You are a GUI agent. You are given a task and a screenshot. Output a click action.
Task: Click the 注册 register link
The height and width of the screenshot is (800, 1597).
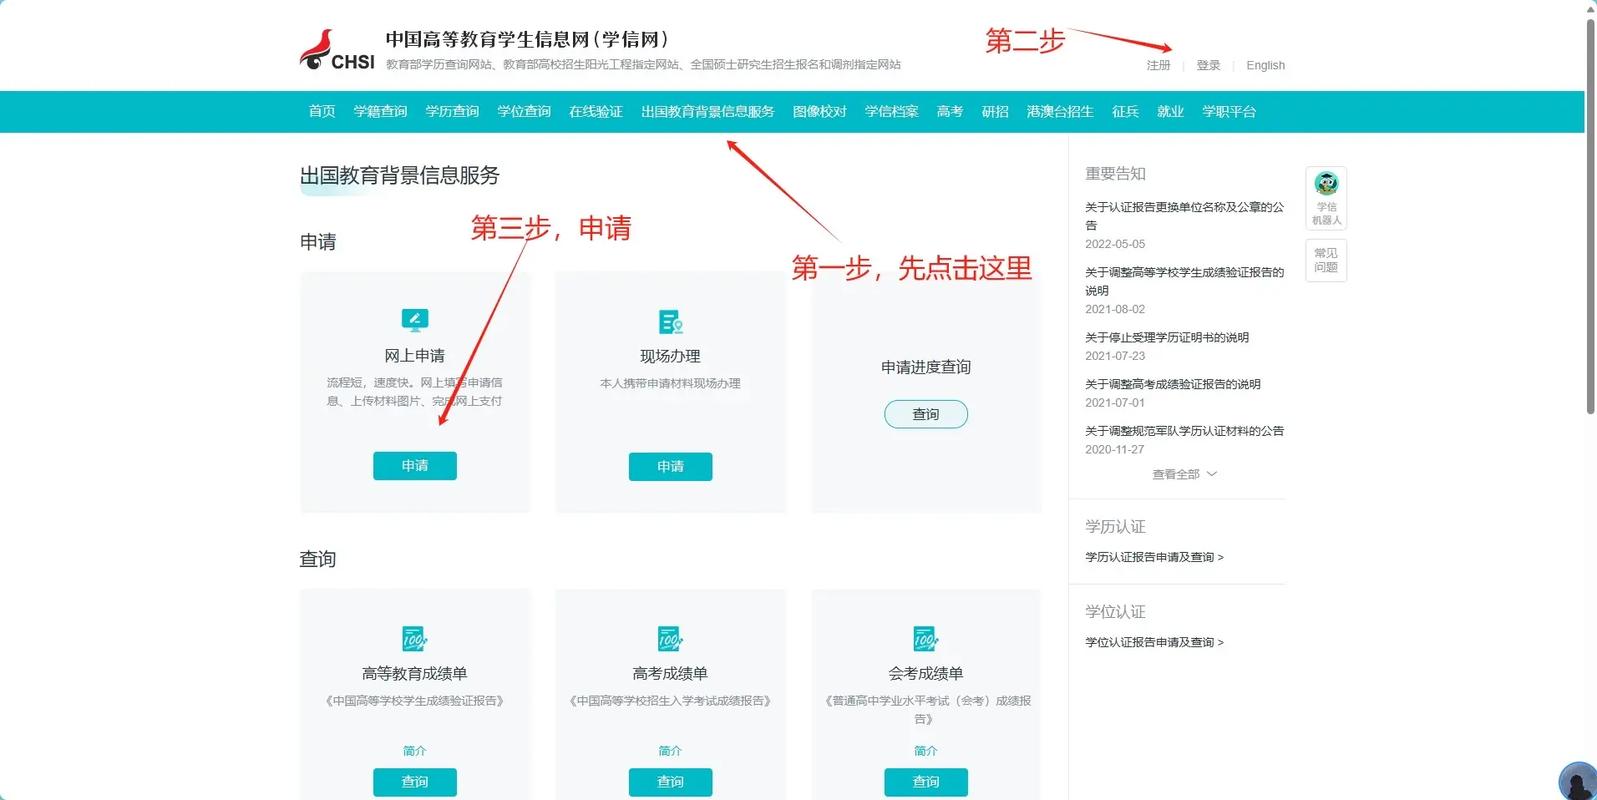click(x=1158, y=65)
